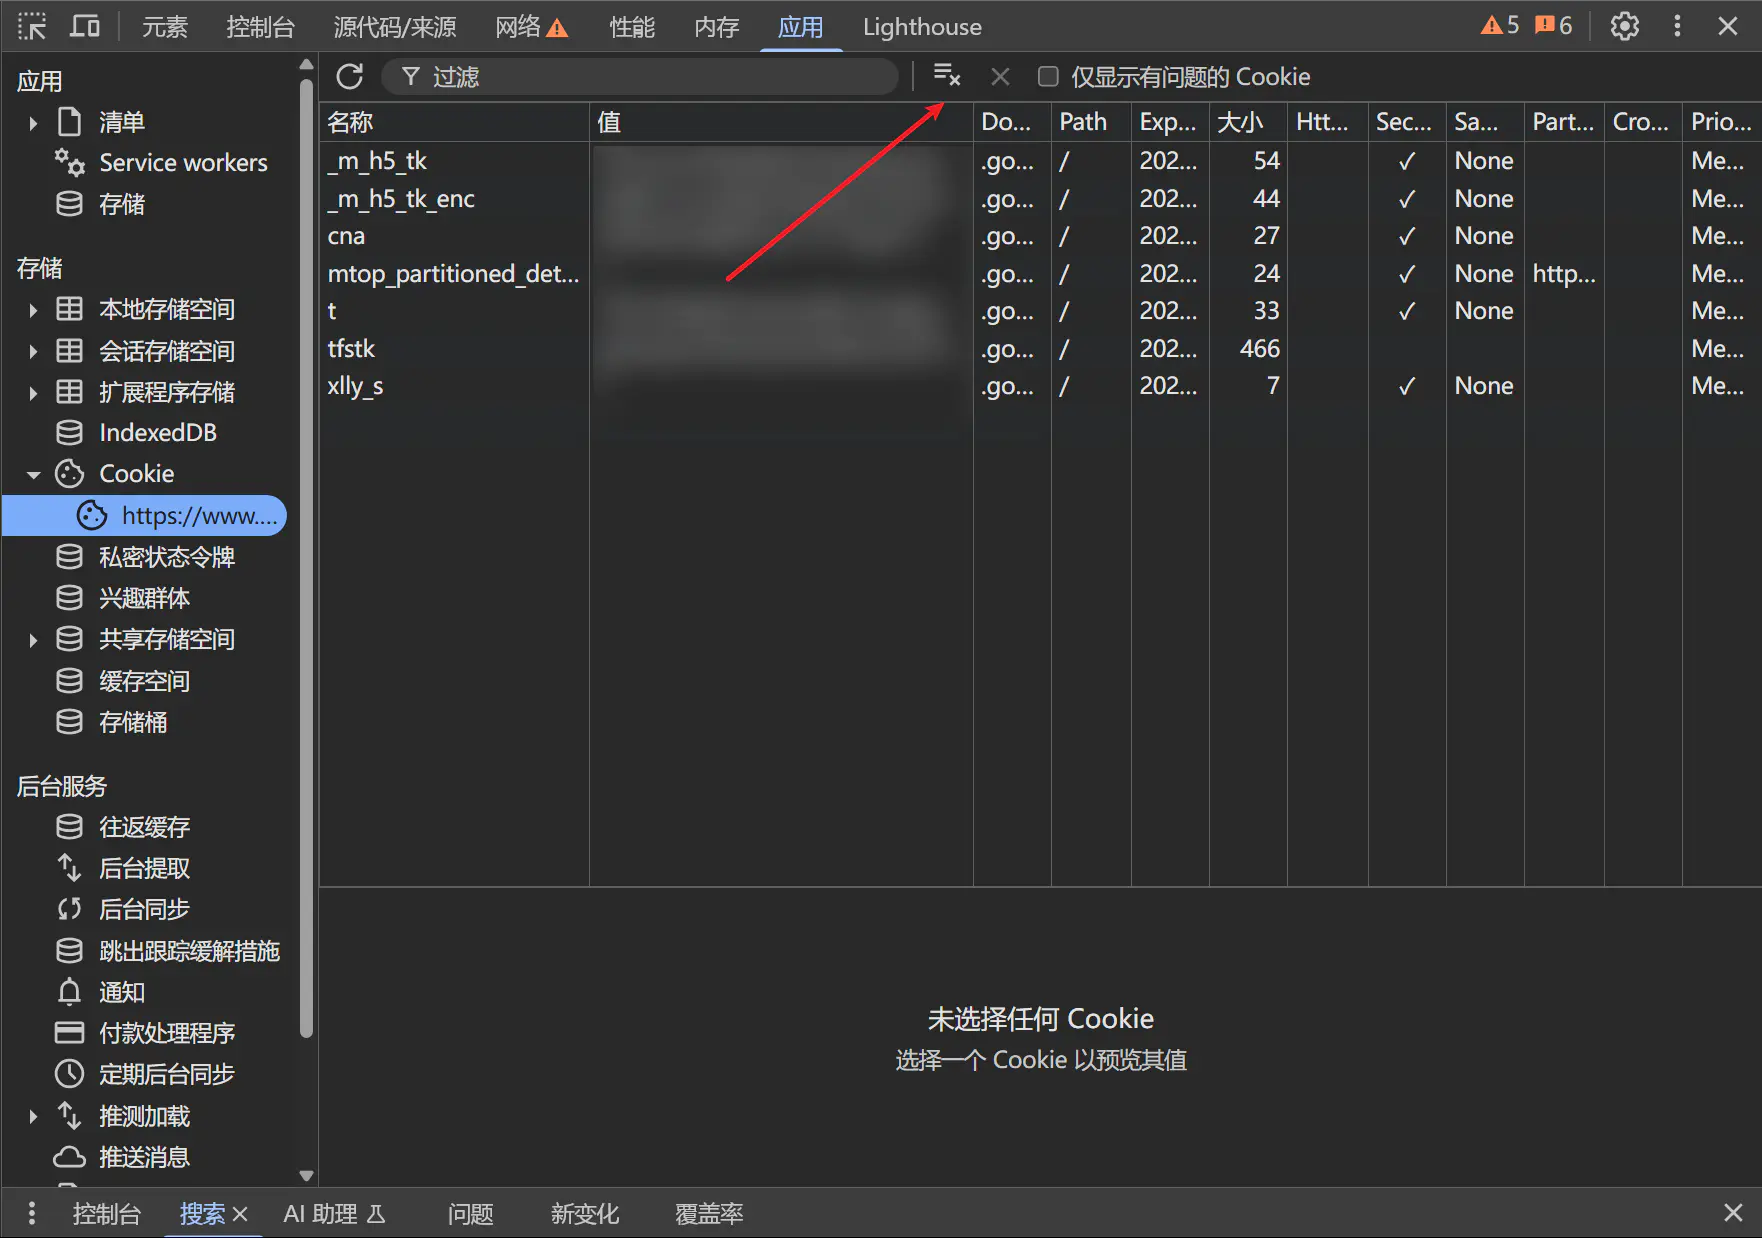
Task: Expand the 共享存储空间 tree node
Action: pos(33,640)
